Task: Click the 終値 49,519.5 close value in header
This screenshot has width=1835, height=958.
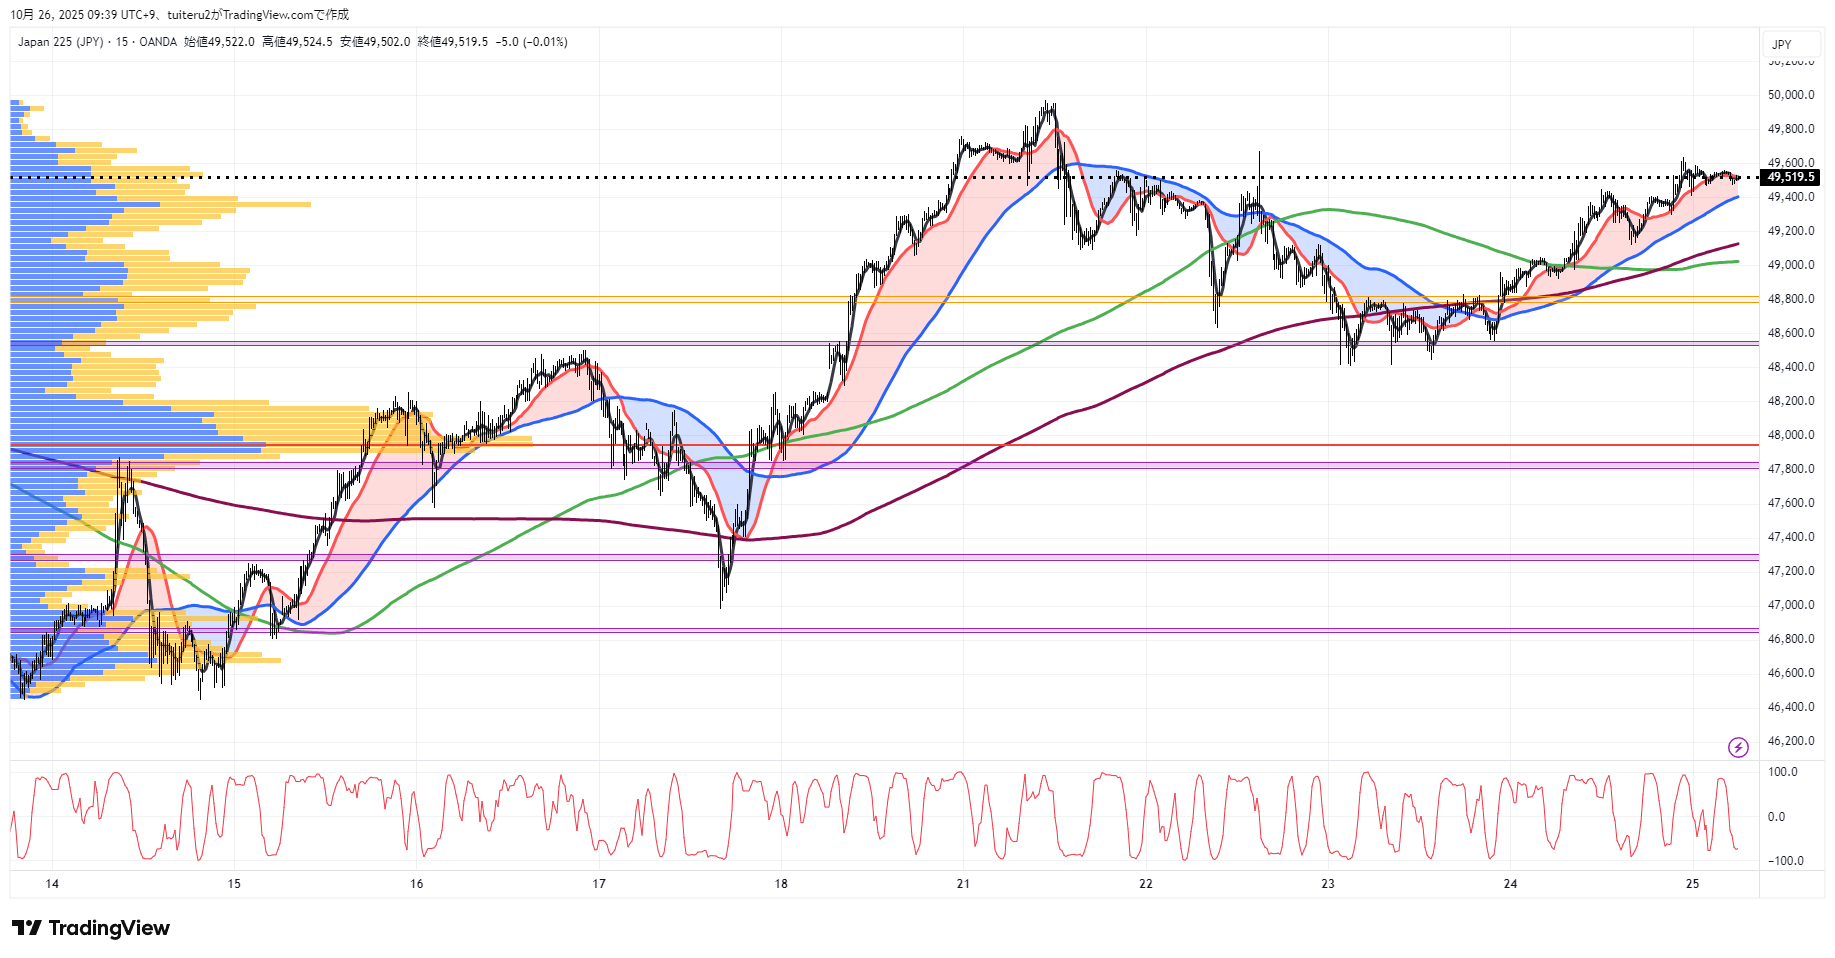Action: point(453,42)
